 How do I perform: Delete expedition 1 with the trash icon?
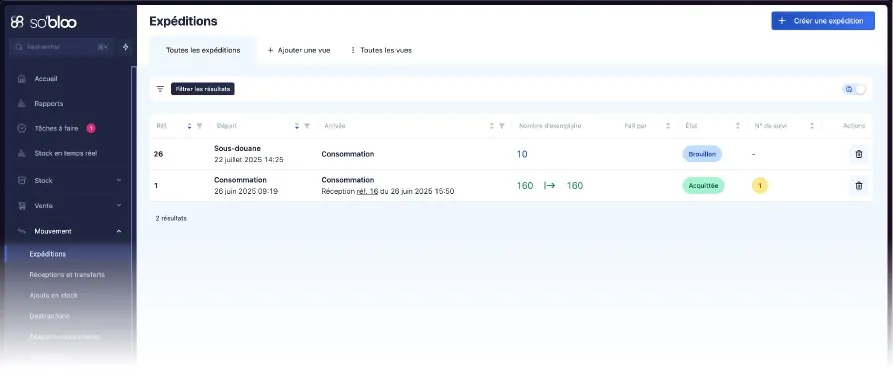pyautogui.click(x=859, y=186)
